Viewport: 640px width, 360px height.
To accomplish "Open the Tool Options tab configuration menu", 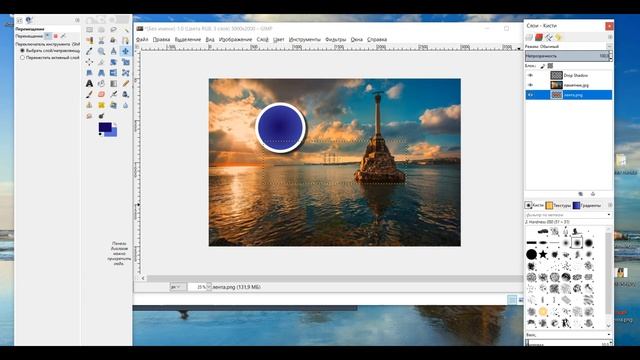I will pos(78,20).
